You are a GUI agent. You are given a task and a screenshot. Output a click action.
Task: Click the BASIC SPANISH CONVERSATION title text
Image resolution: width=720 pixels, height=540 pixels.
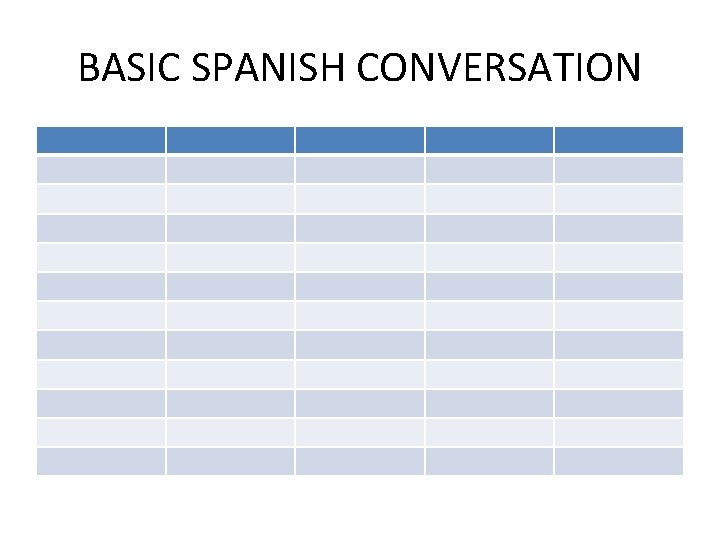pos(360,68)
